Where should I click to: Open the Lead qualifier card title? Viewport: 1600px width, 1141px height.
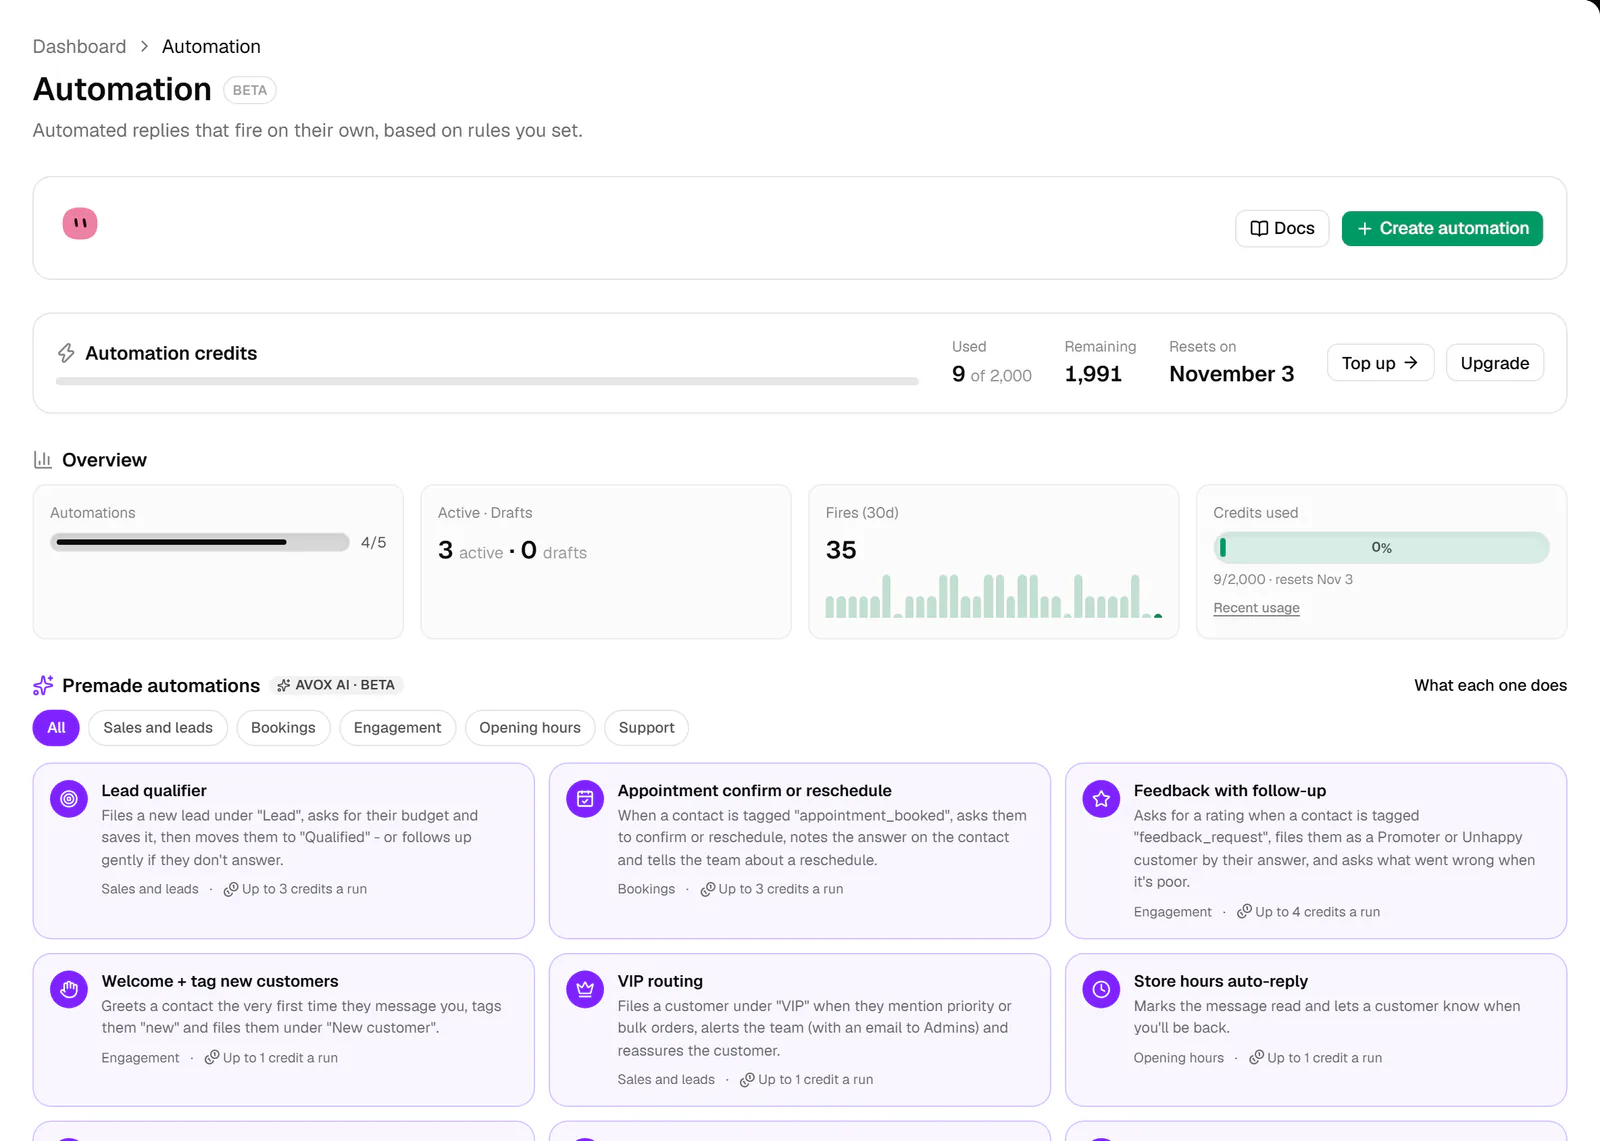[x=154, y=791]
